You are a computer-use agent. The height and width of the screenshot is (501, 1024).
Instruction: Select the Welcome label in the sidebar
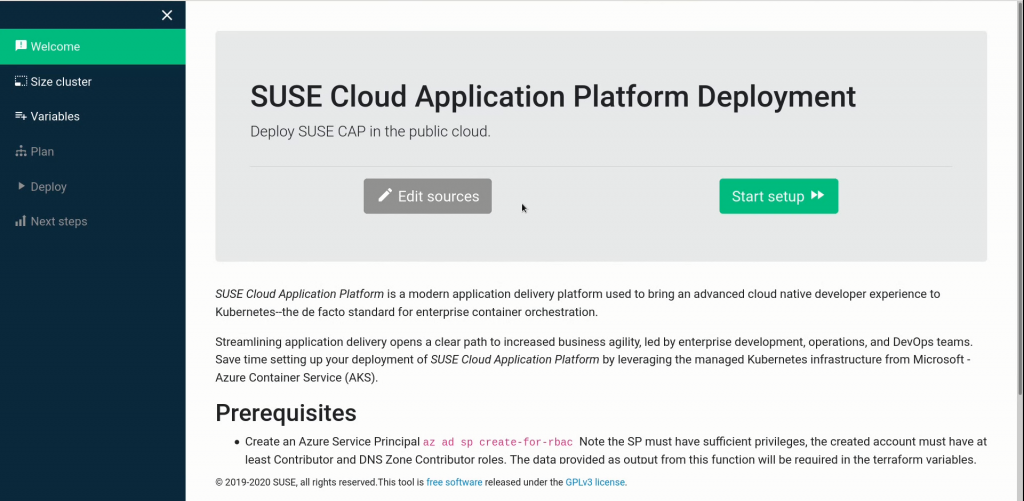55,46
